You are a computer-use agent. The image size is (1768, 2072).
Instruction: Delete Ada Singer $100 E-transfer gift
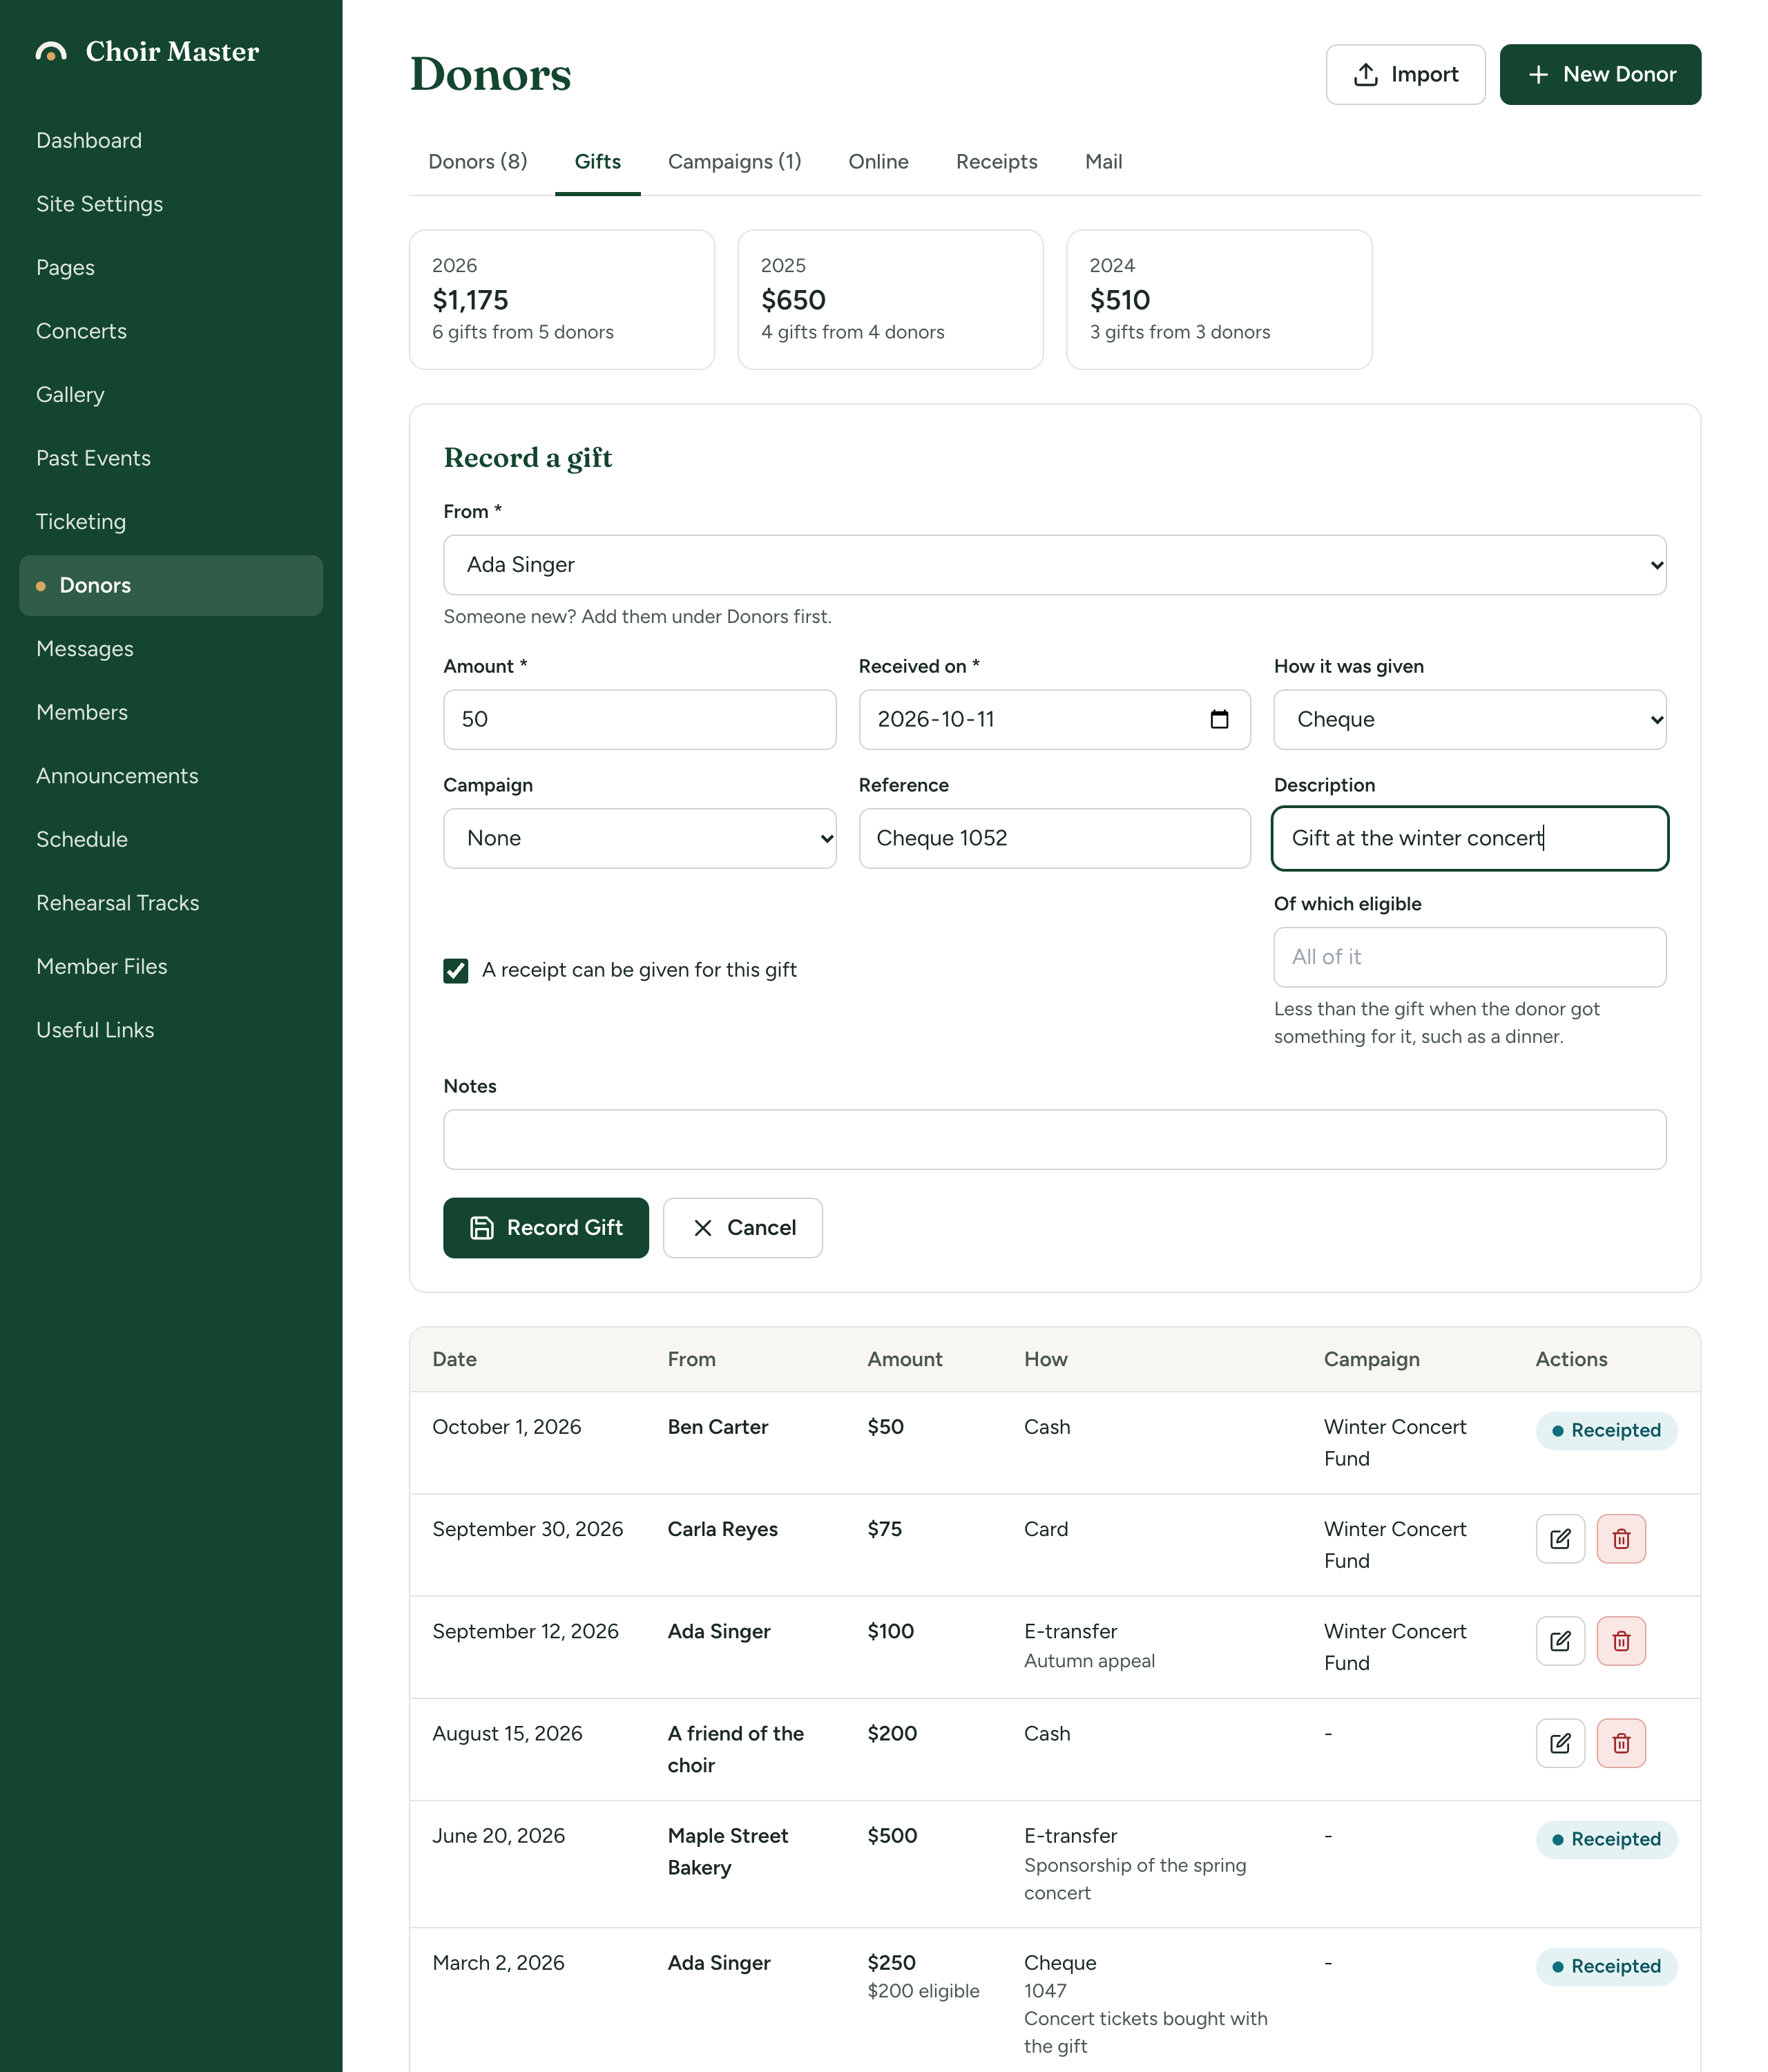1620,1641
